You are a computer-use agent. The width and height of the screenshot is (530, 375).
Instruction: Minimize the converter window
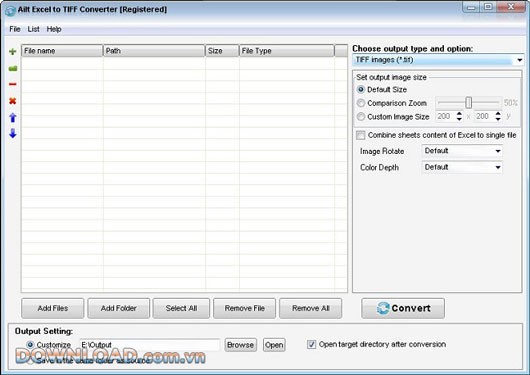tap(471, 7)
